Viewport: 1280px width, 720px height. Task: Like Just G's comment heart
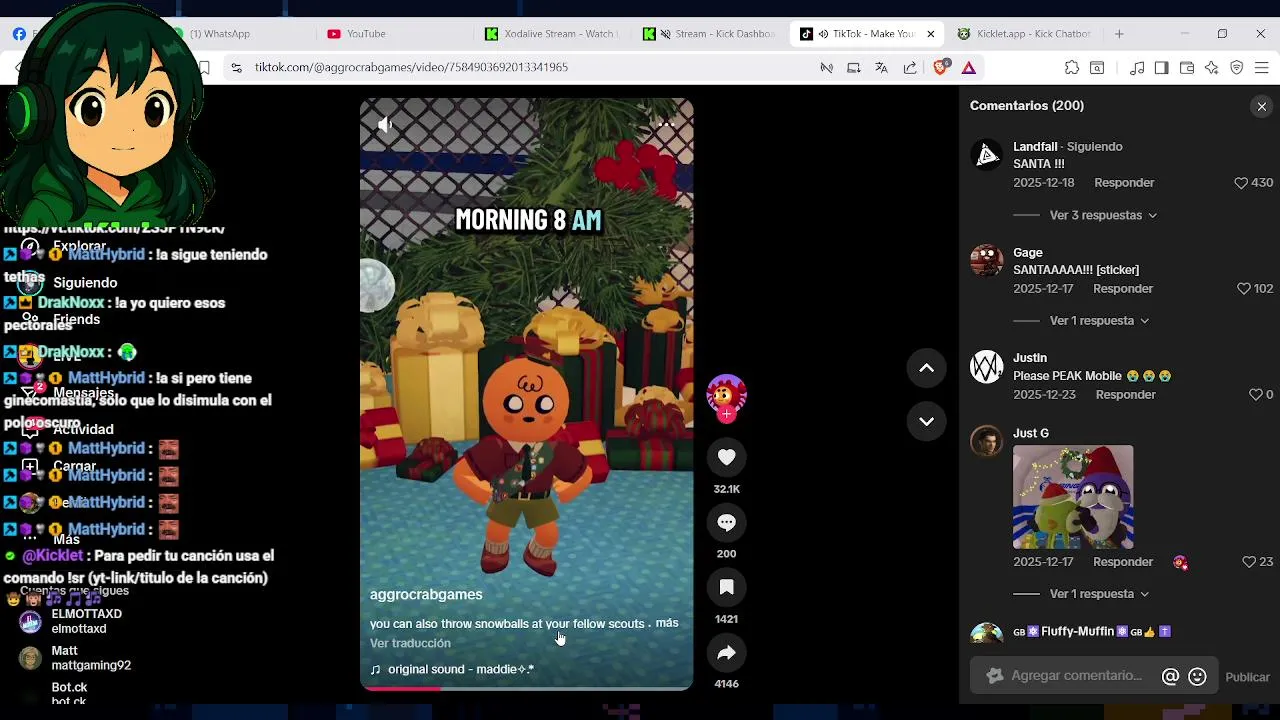tap(1248, 562)
